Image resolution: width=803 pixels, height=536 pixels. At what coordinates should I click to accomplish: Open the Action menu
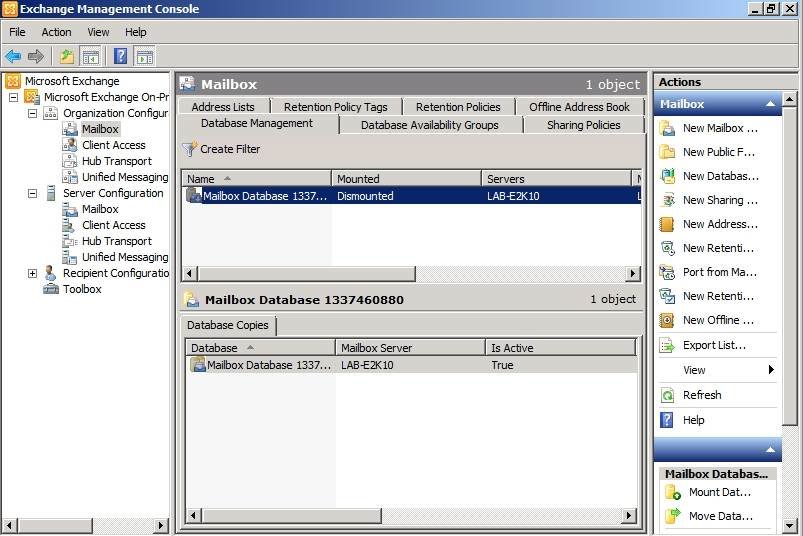point(56,32)
